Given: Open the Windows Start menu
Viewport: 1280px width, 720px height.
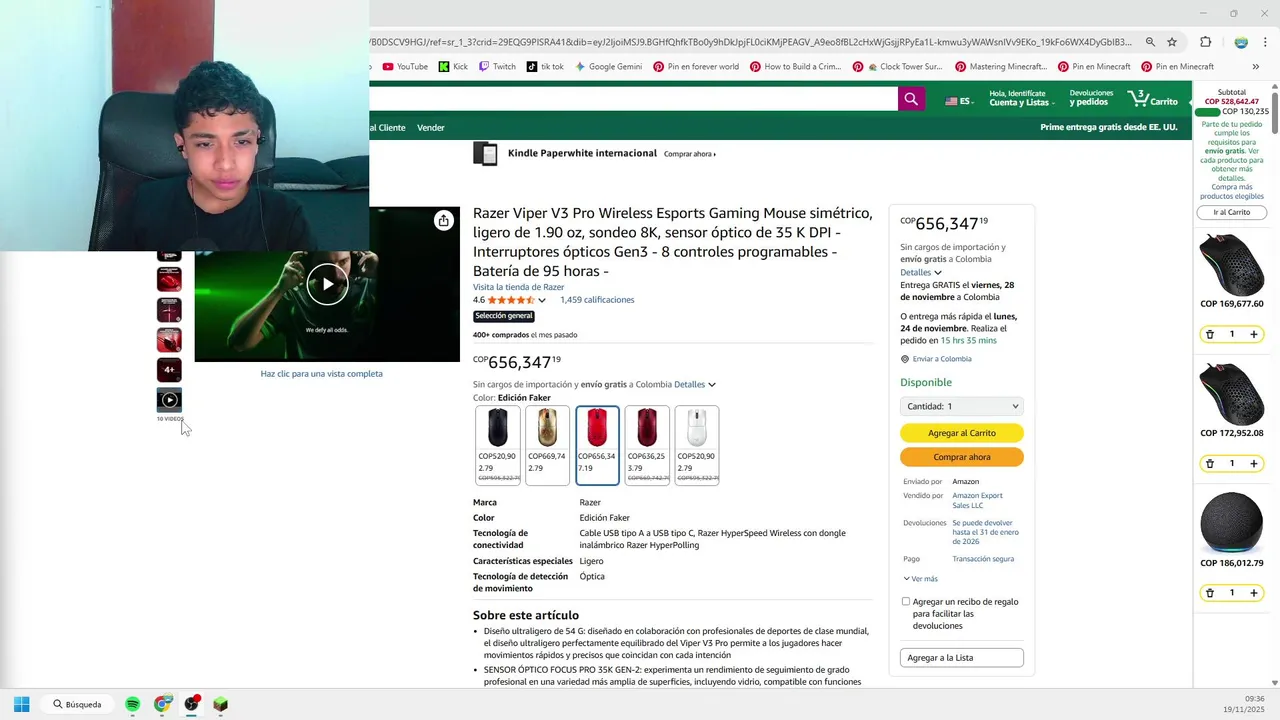Looking at the screenshot, I should point(21,704).
